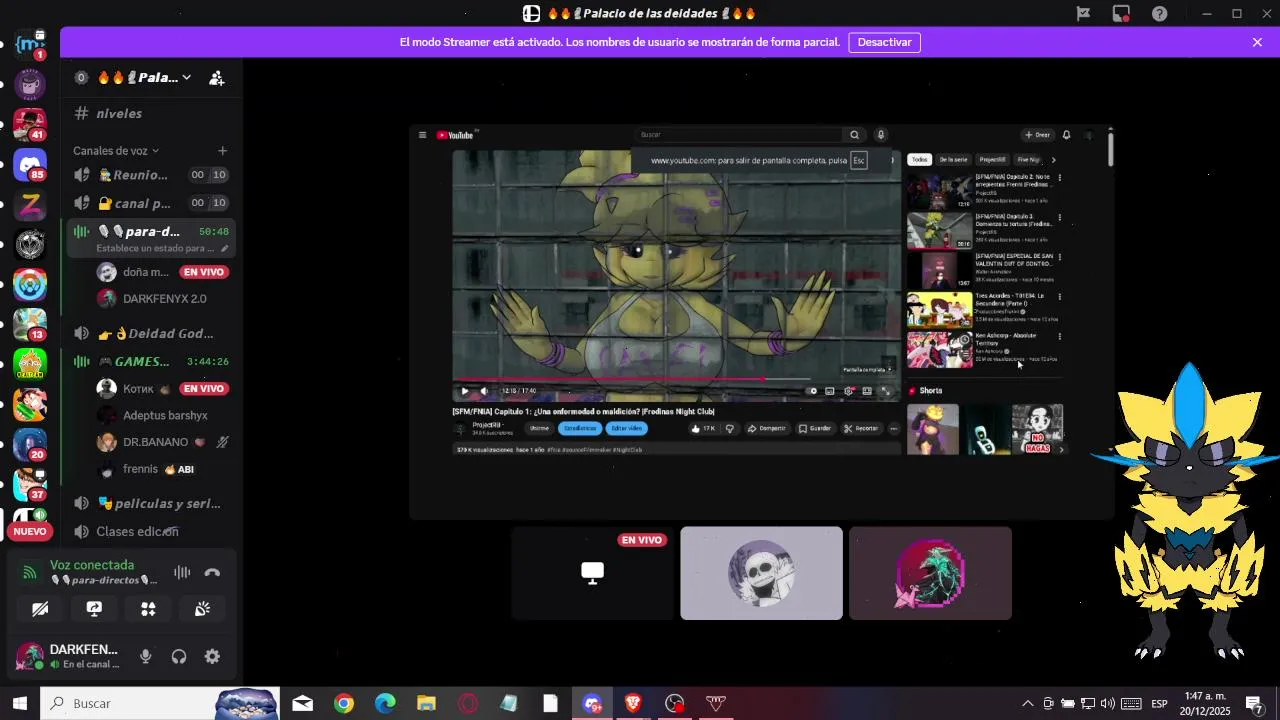Deafen with the headphones icon

tap(179, 657)
